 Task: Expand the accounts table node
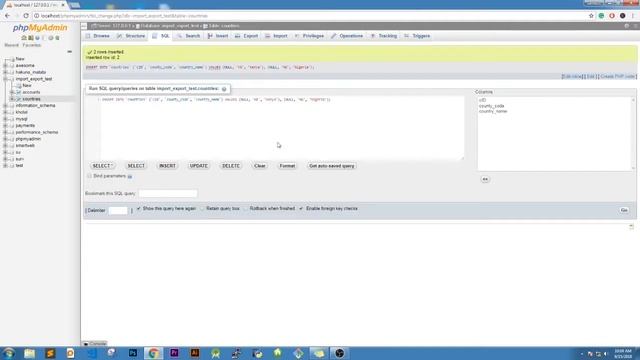point(12,92)
